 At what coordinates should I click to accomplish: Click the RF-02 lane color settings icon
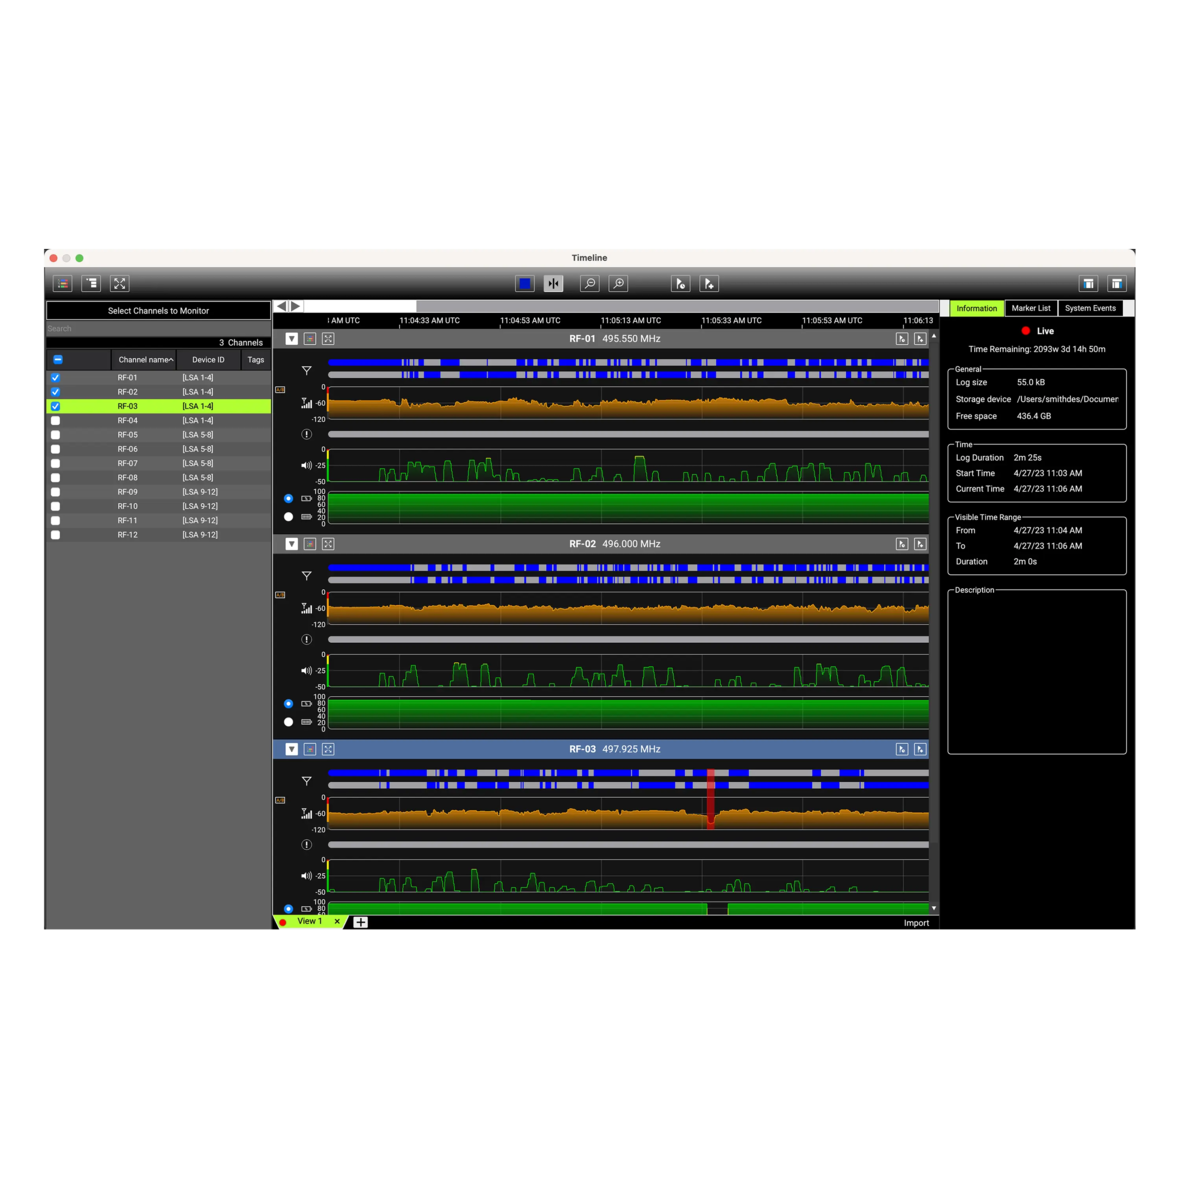pos(310,544)
